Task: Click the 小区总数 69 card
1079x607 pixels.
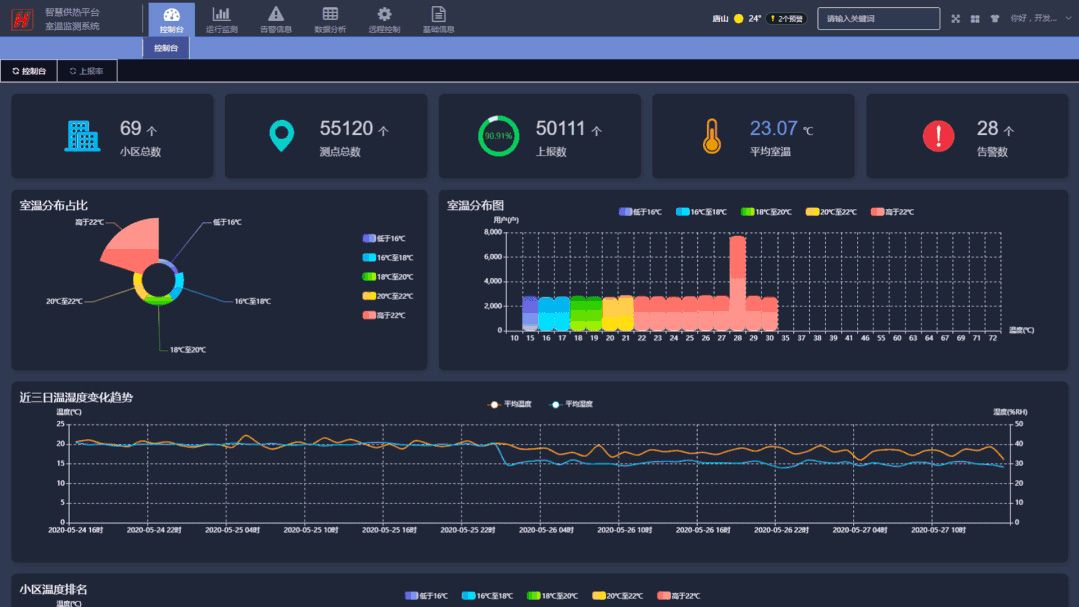Action: 112,136
